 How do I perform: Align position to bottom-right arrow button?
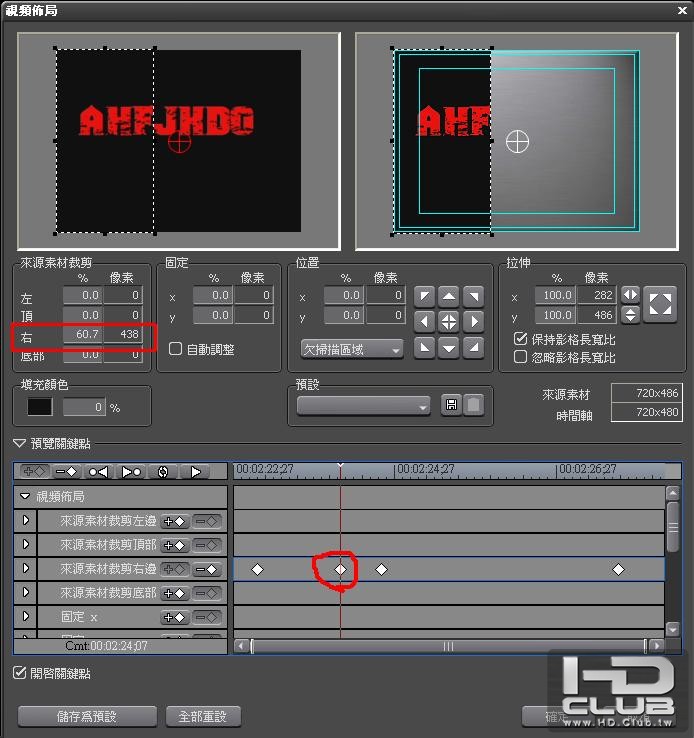tap(473, 347)
